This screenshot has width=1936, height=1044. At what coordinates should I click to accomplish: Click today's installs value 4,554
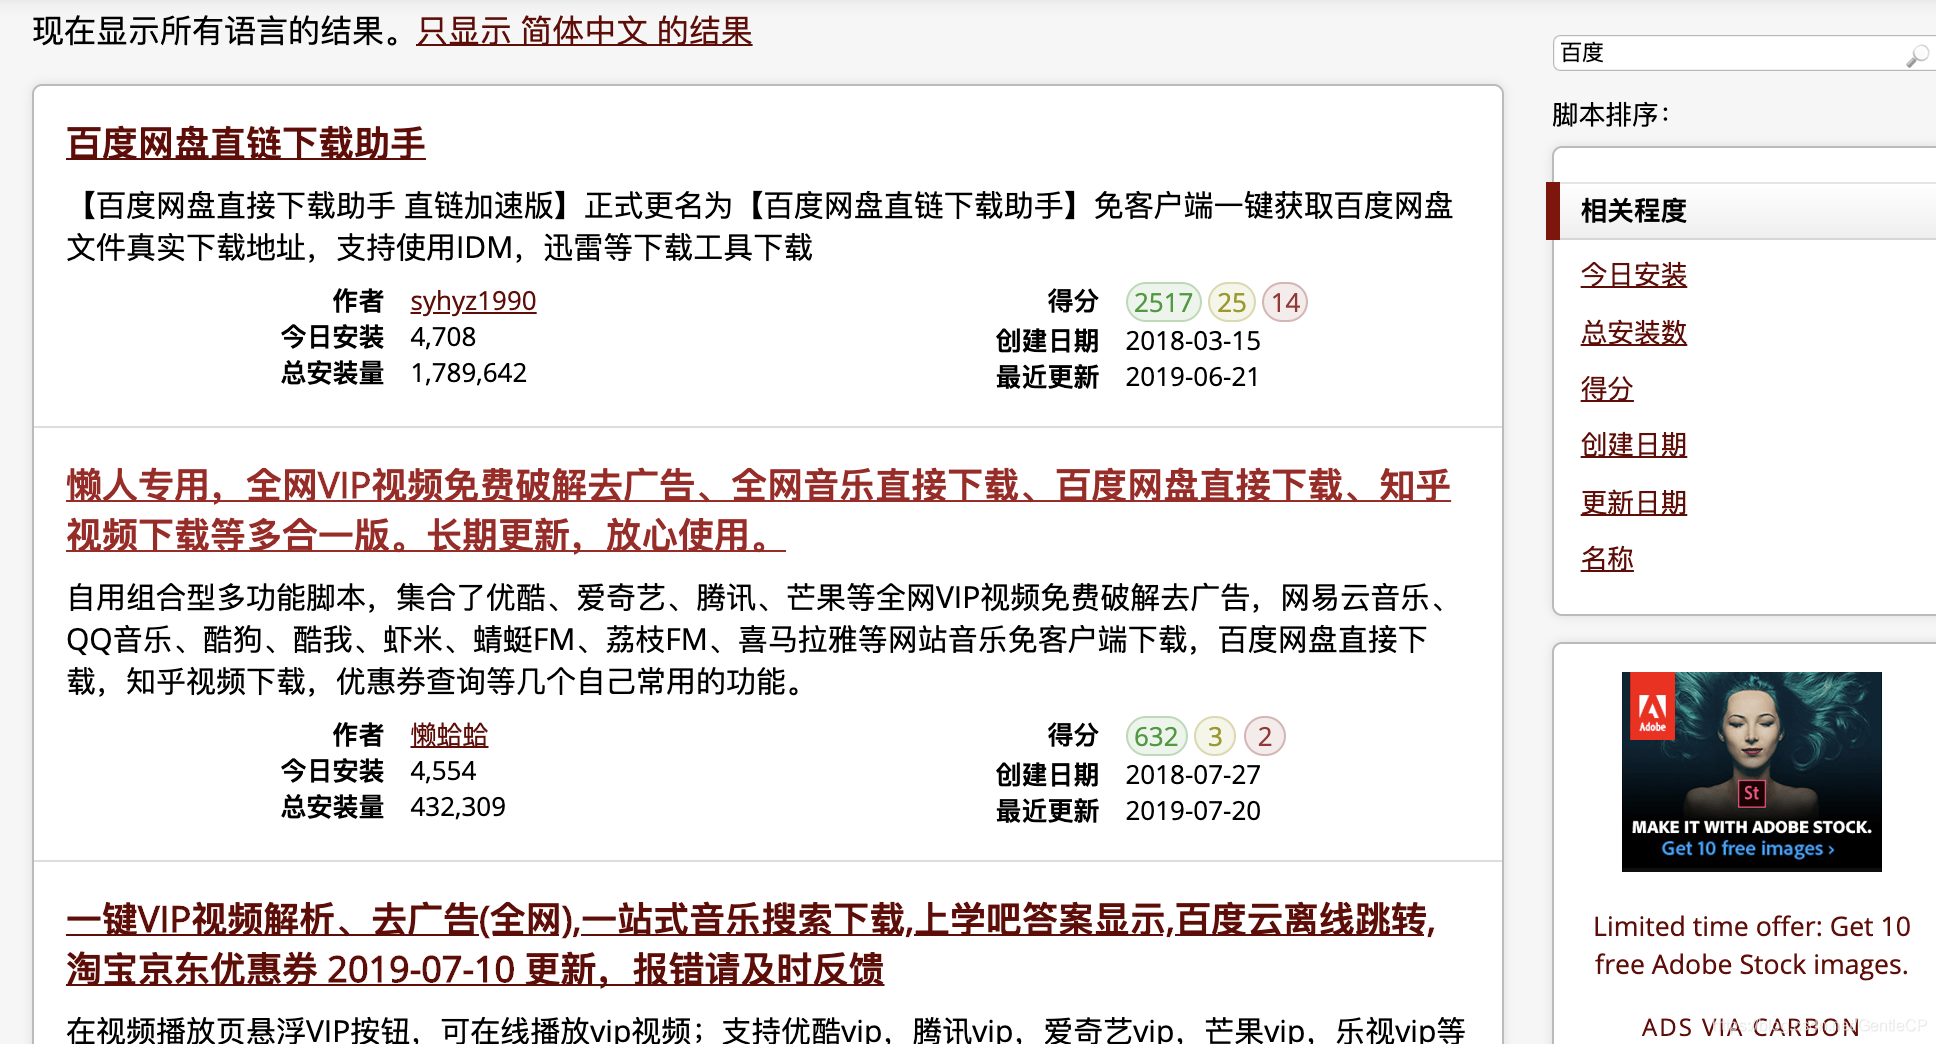443,771
